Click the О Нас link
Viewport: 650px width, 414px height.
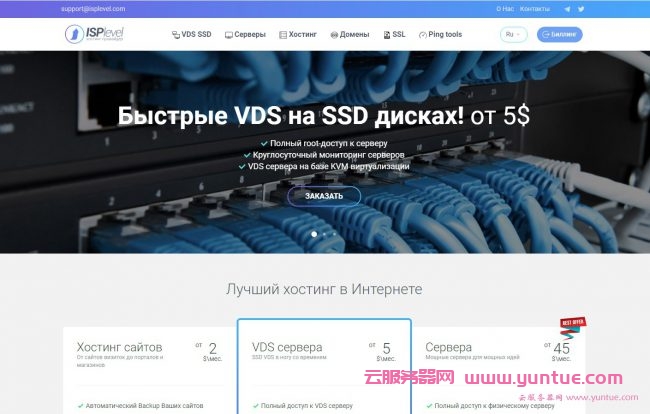tap(506, 8)
